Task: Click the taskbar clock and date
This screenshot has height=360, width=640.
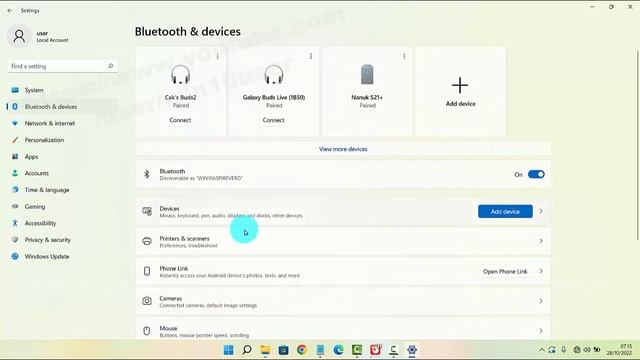Action: pyautogui.click(x=619, y=350)
